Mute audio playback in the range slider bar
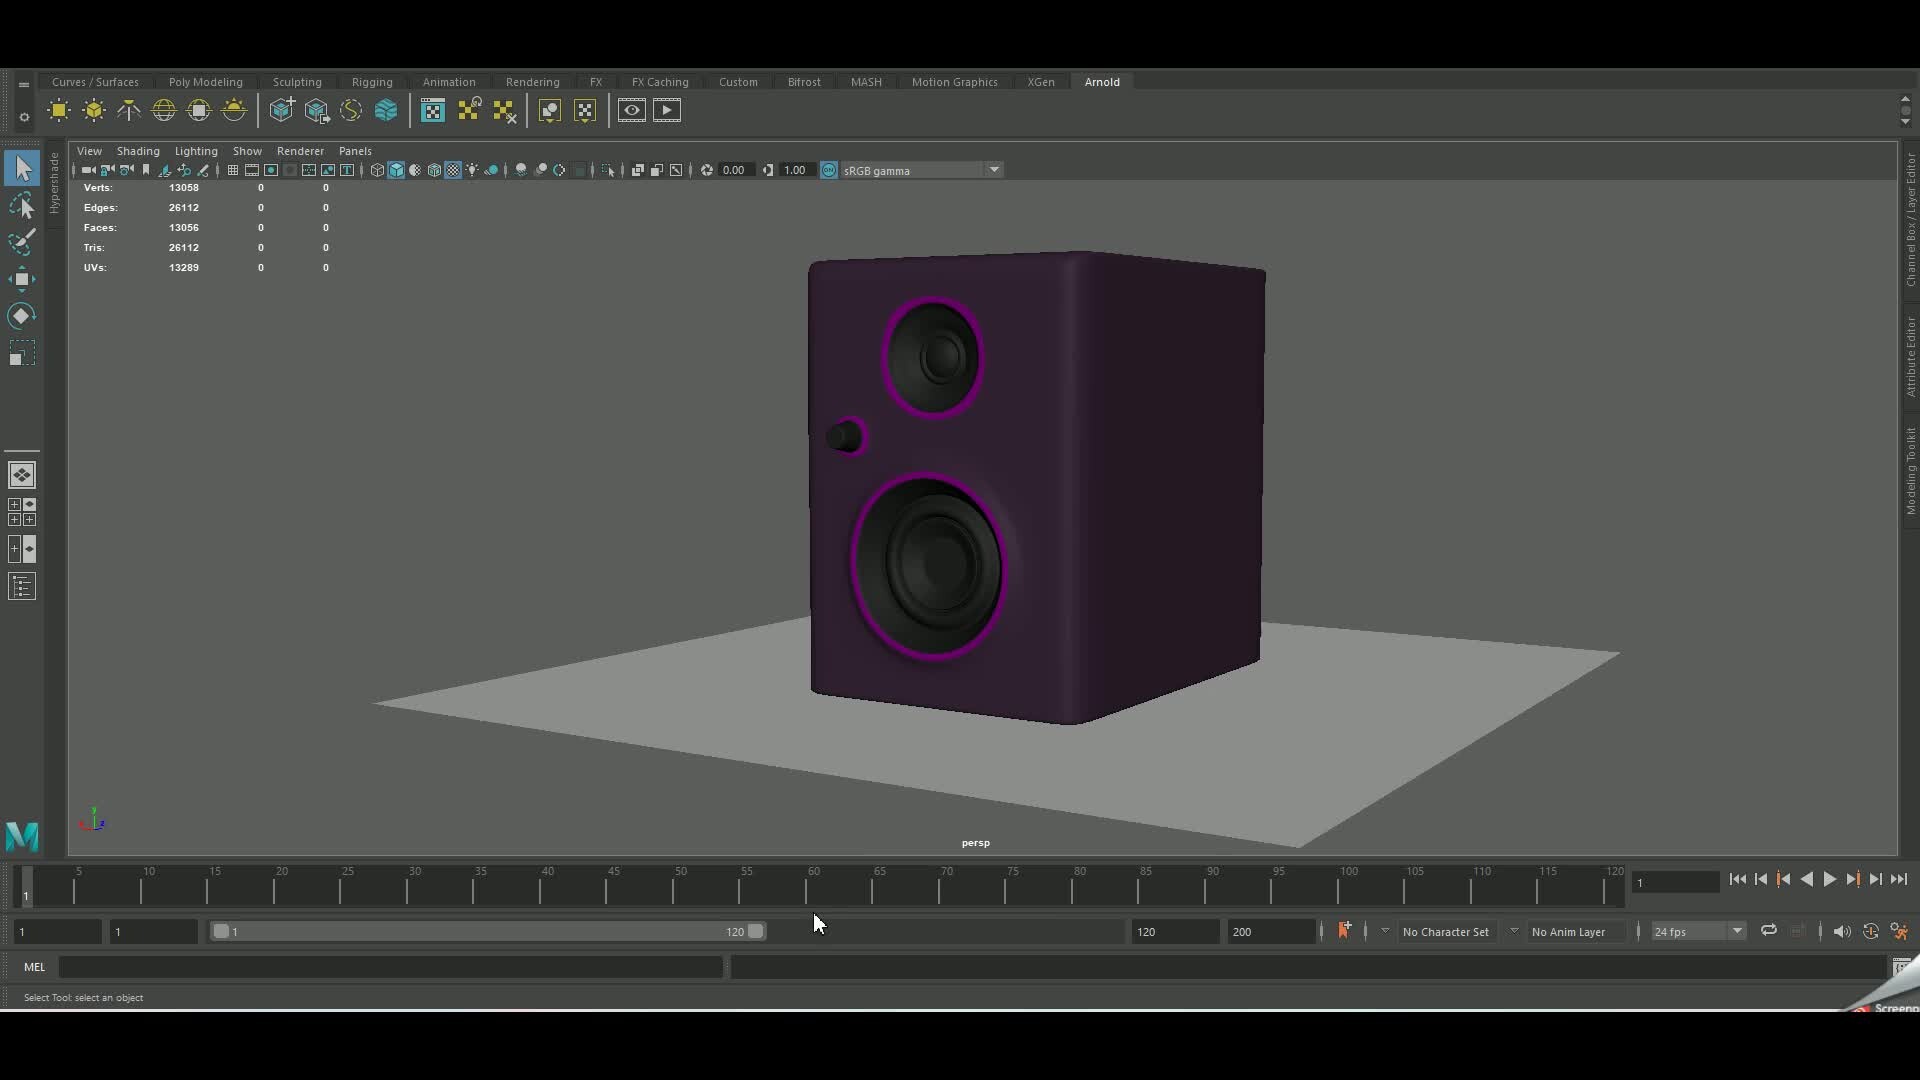The width and height of the screenshot is (1920, 1080). (x=1842, y=931)
